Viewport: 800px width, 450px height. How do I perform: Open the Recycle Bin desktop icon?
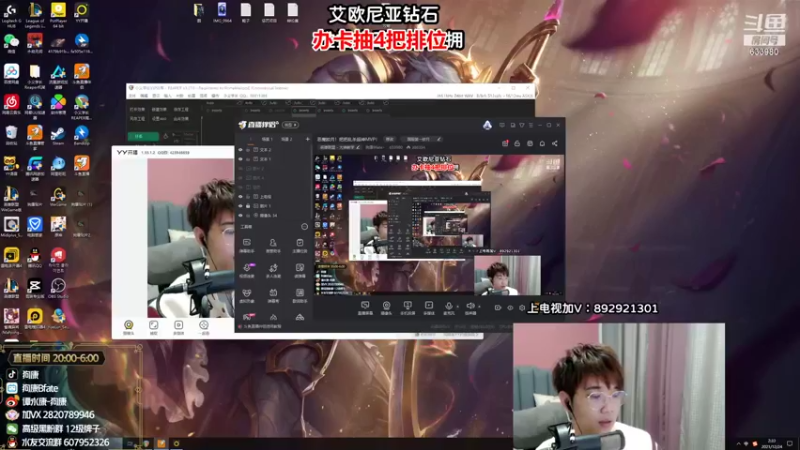(x=11, y=136)
